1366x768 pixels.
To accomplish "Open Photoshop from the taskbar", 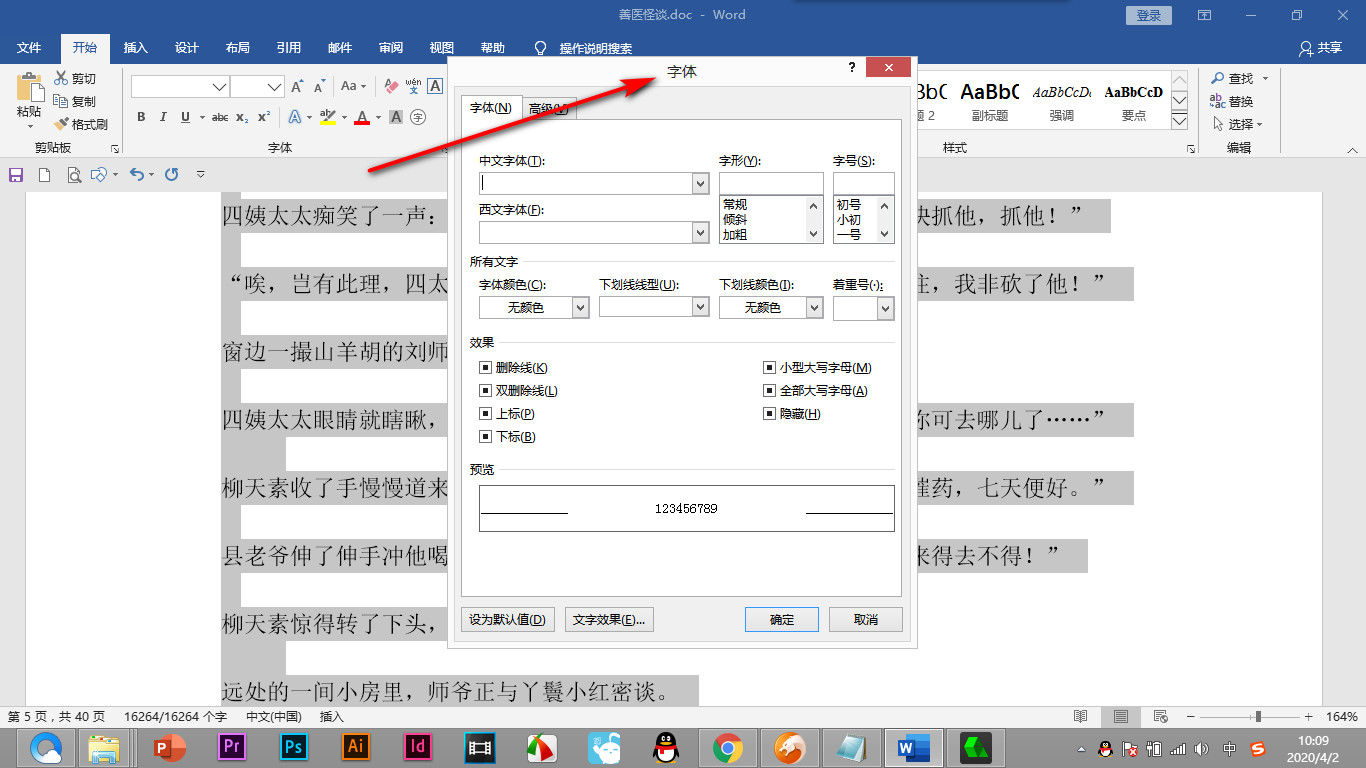I will (293, 747).
